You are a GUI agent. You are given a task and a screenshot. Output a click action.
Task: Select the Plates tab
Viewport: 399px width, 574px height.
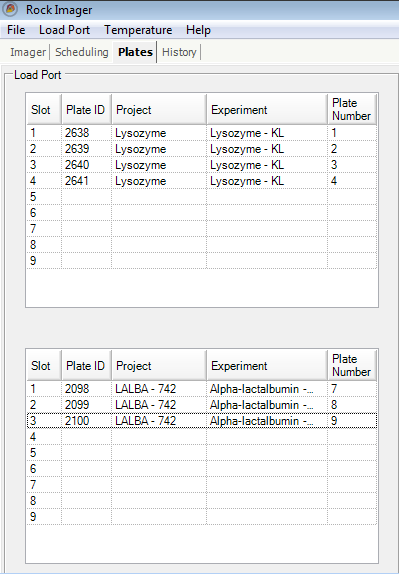pos(135,52)
